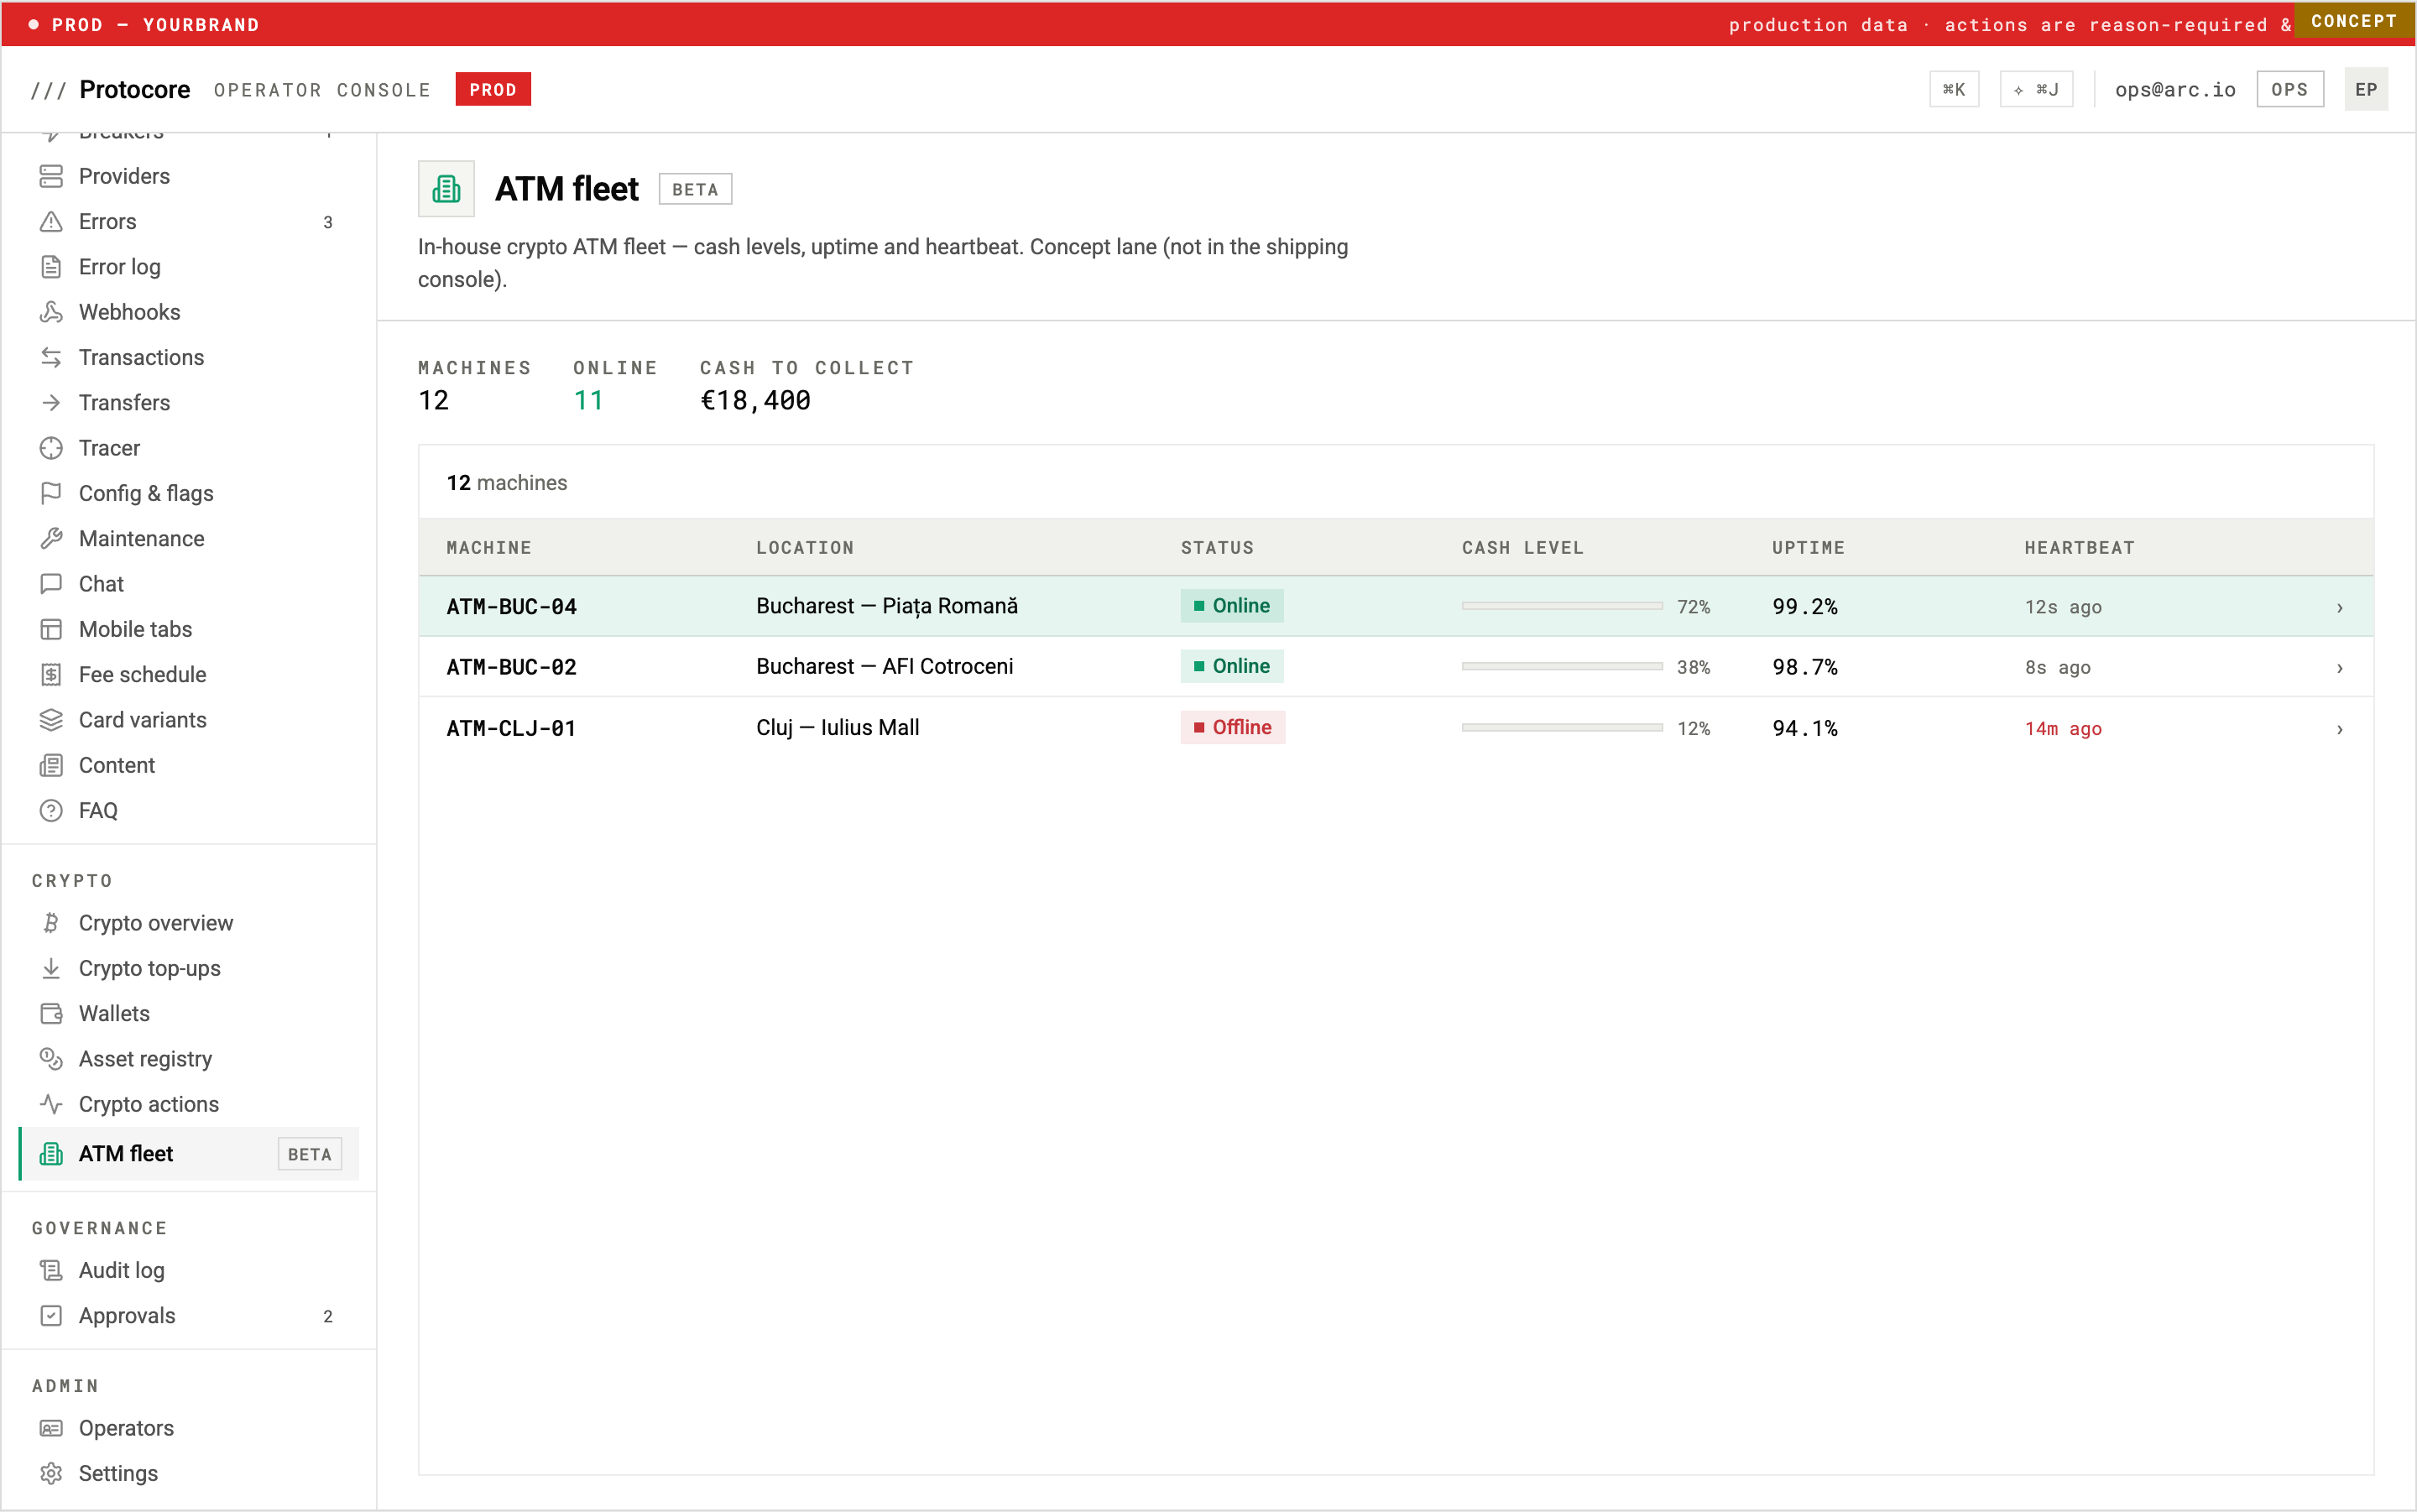
Task: Click the Errors warning triangle icon
Action: 51,221
